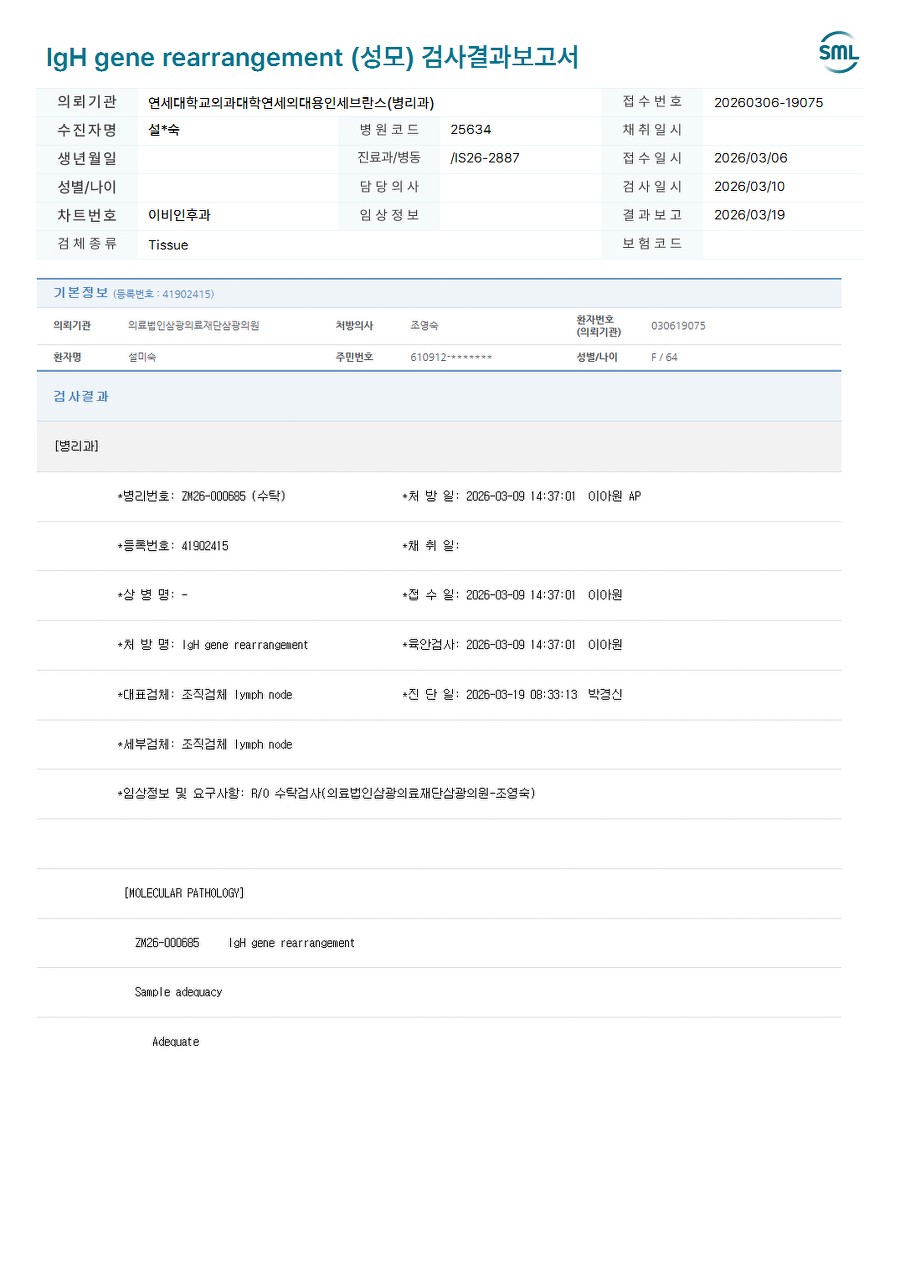Select the 접수일시 date 2026/03/06

tap(751, 158)
